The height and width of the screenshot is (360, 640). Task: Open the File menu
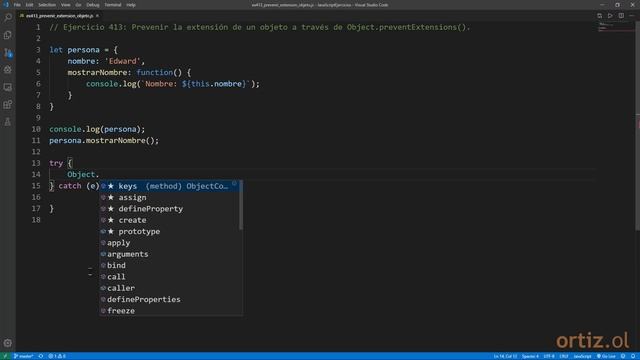coord(17,5)
